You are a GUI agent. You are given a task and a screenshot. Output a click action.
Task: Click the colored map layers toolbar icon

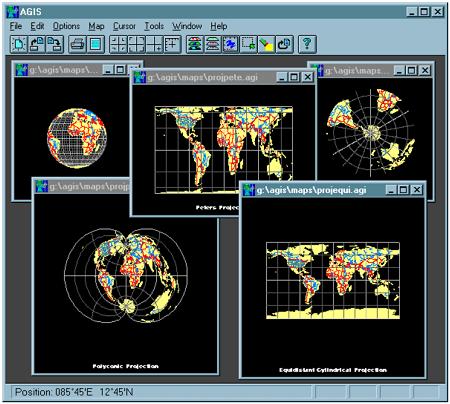coord(195,44)
